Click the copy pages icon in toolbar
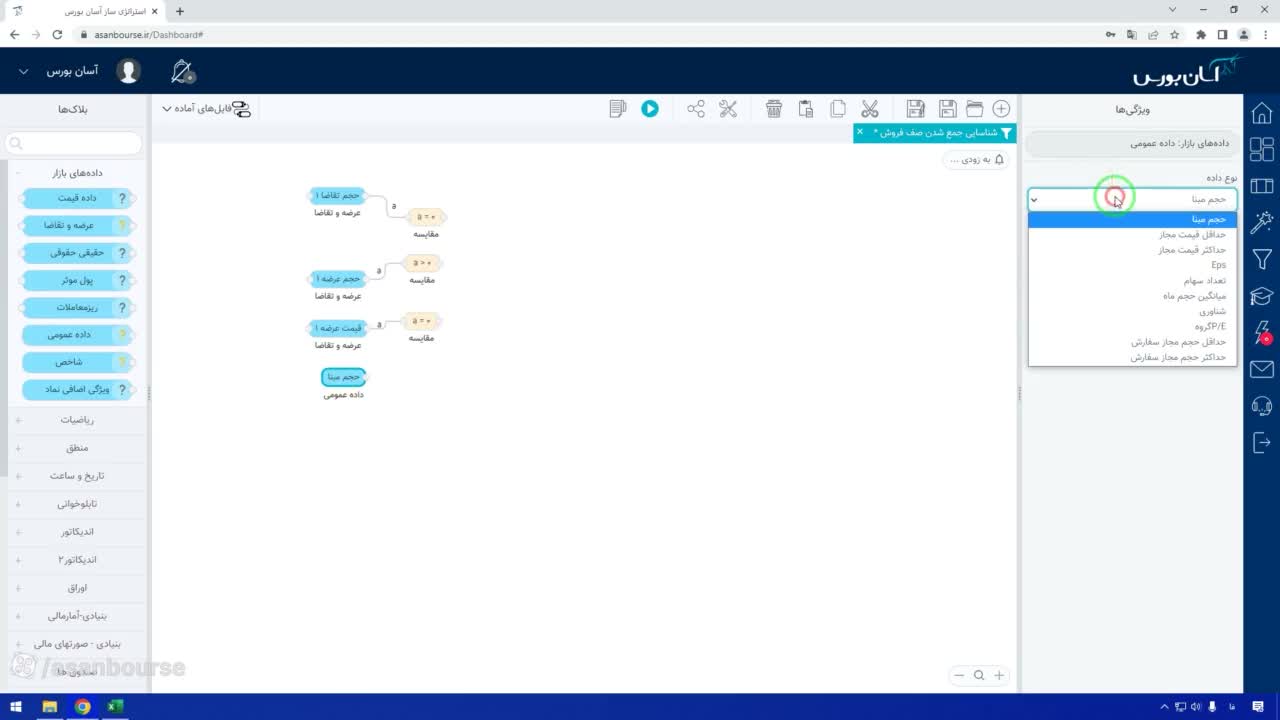The width and height of the screenshot is (1280, 720). [x=838, y=109]
